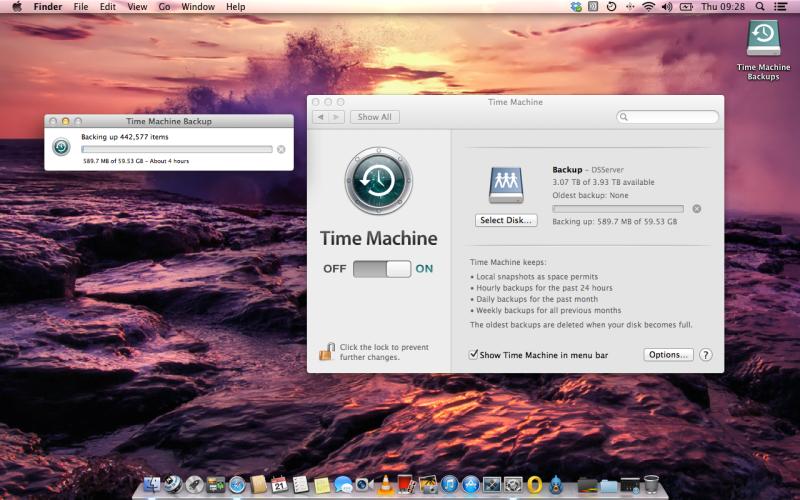Click the forward arrow in preferences toolbar

point(336,117)
